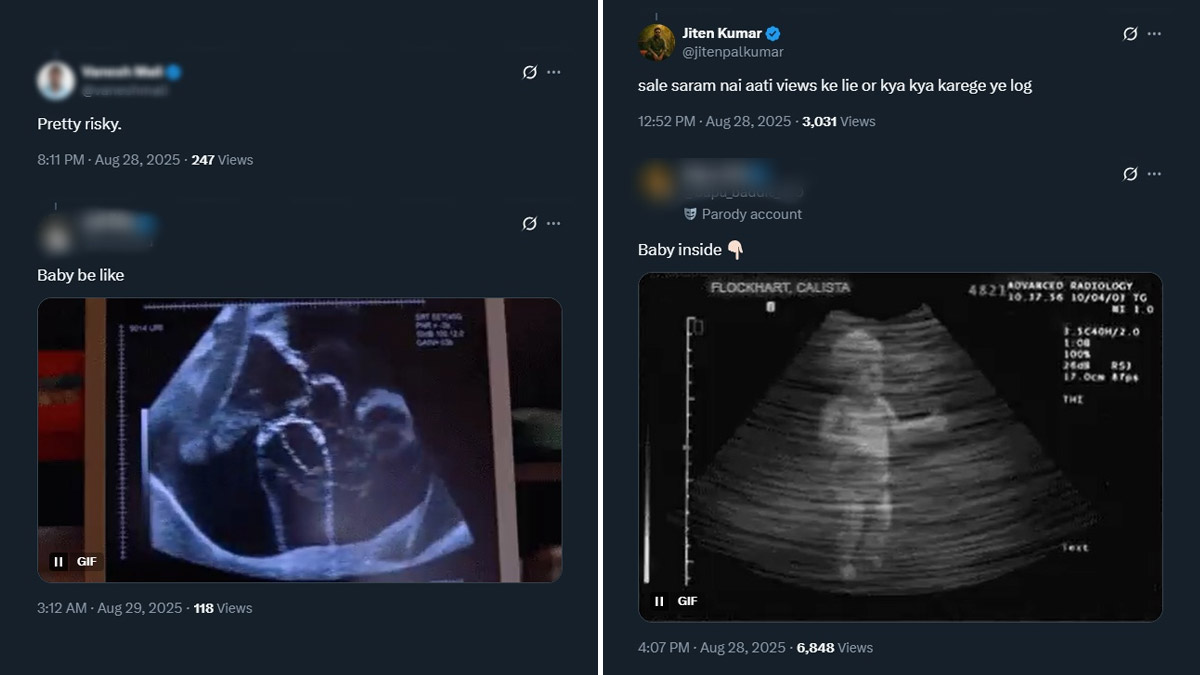1200x675 pixels.
Task: Click the 6,848 Views count
Action: point(834,648)
